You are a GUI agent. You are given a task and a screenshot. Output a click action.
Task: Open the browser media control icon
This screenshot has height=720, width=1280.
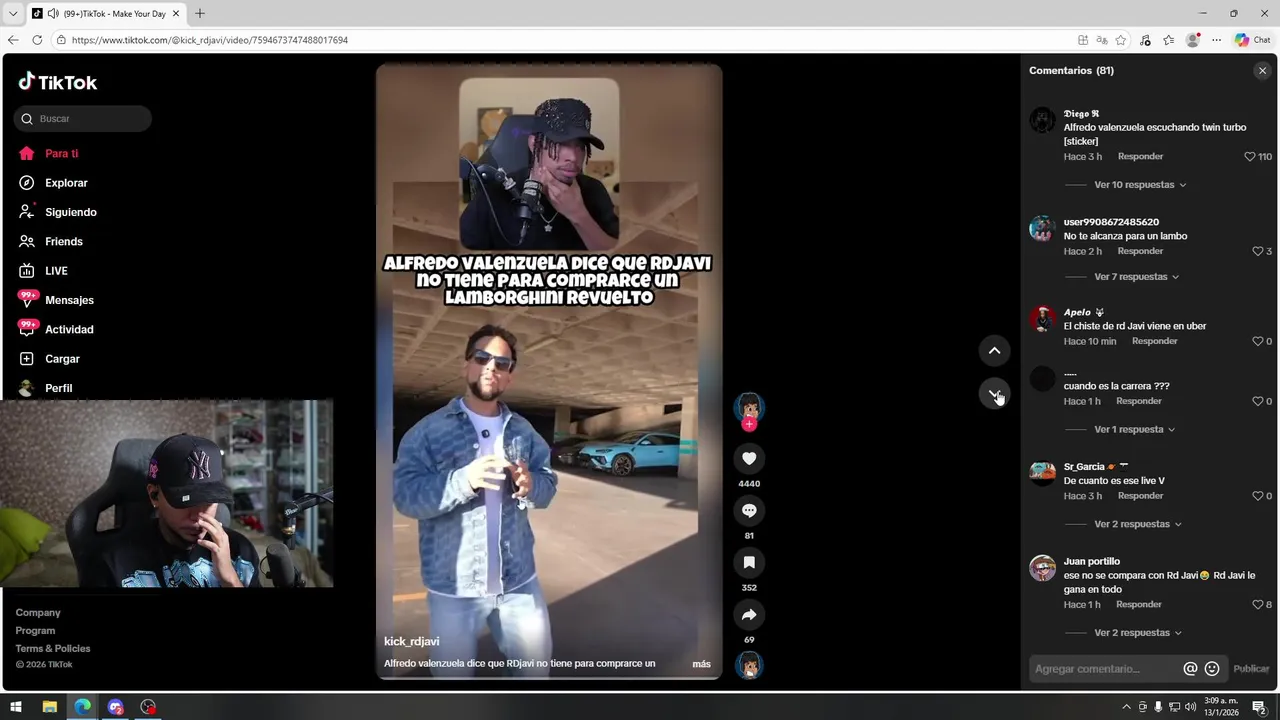1145,40
